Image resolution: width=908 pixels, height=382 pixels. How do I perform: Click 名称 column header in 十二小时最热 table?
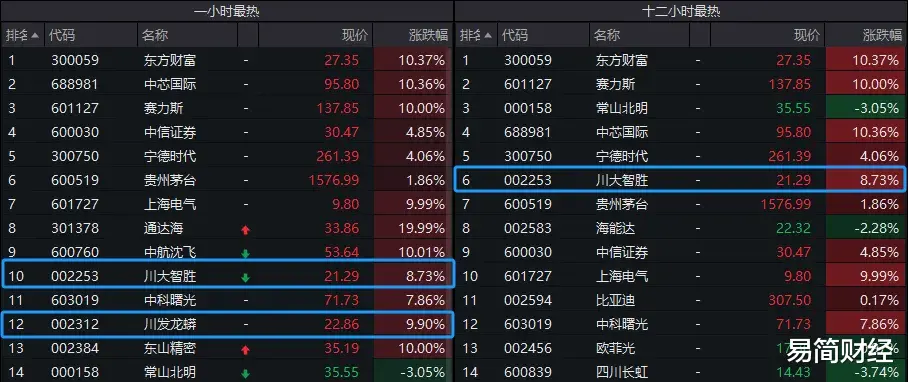[x=607, y=35]
